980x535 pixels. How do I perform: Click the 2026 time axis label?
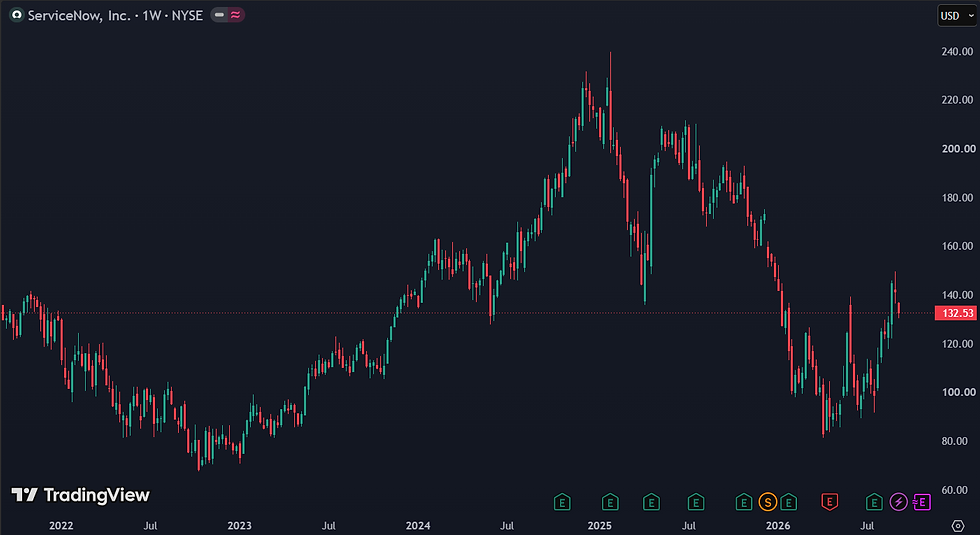tap(778, 526)
